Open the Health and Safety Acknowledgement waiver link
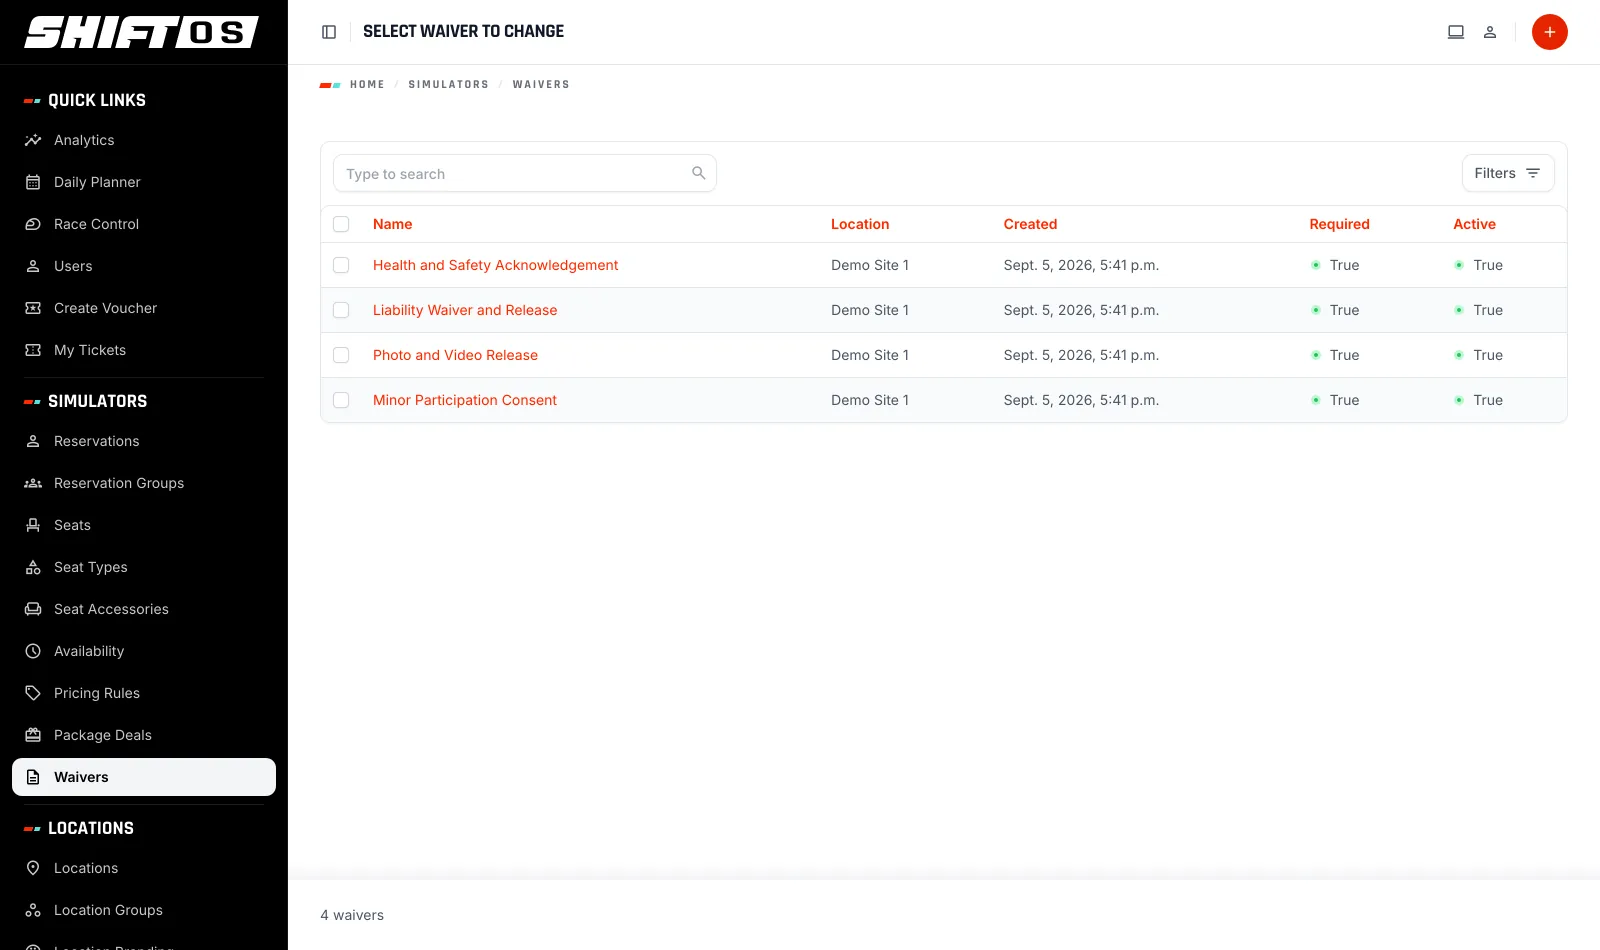Viewport: 1600px width, 950px height. pyautogui.click(x=495, y=265)
